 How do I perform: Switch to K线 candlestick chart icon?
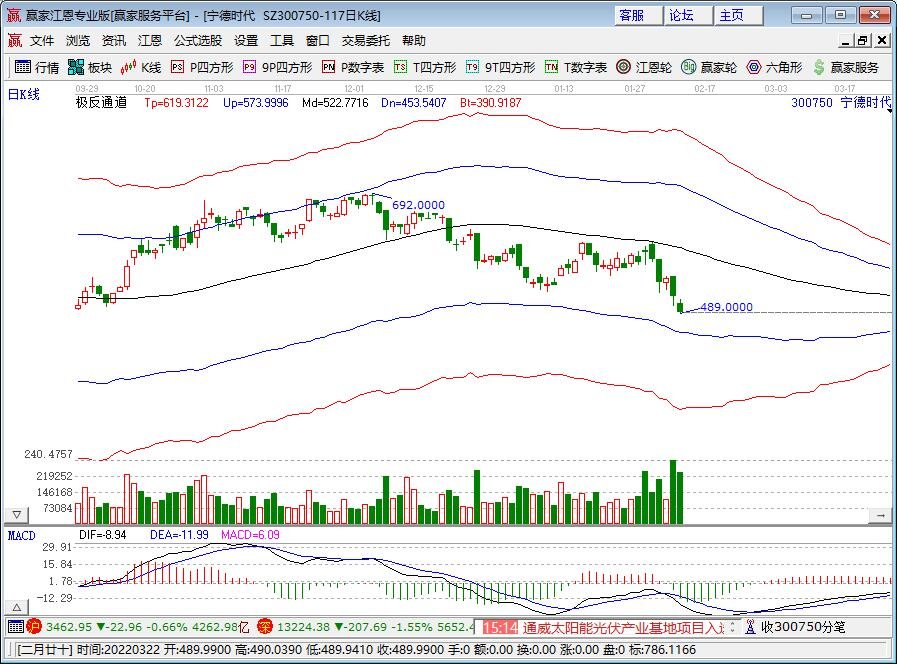point(128,67)
